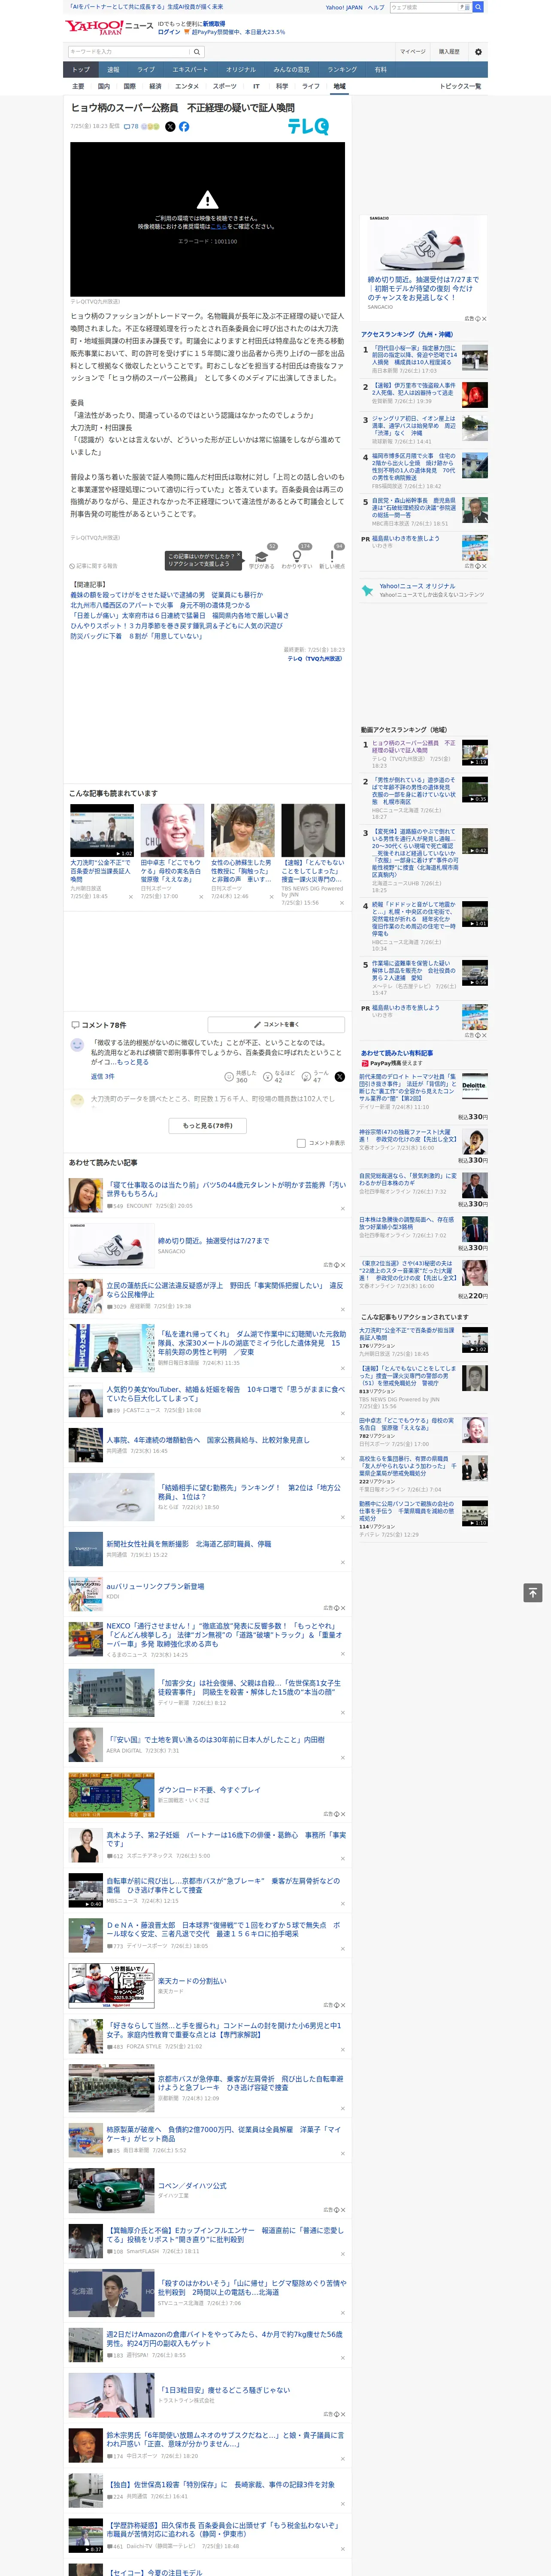551x2576 pixels.
Task: Click コメントを書く button
Action: click(277, 1024)
